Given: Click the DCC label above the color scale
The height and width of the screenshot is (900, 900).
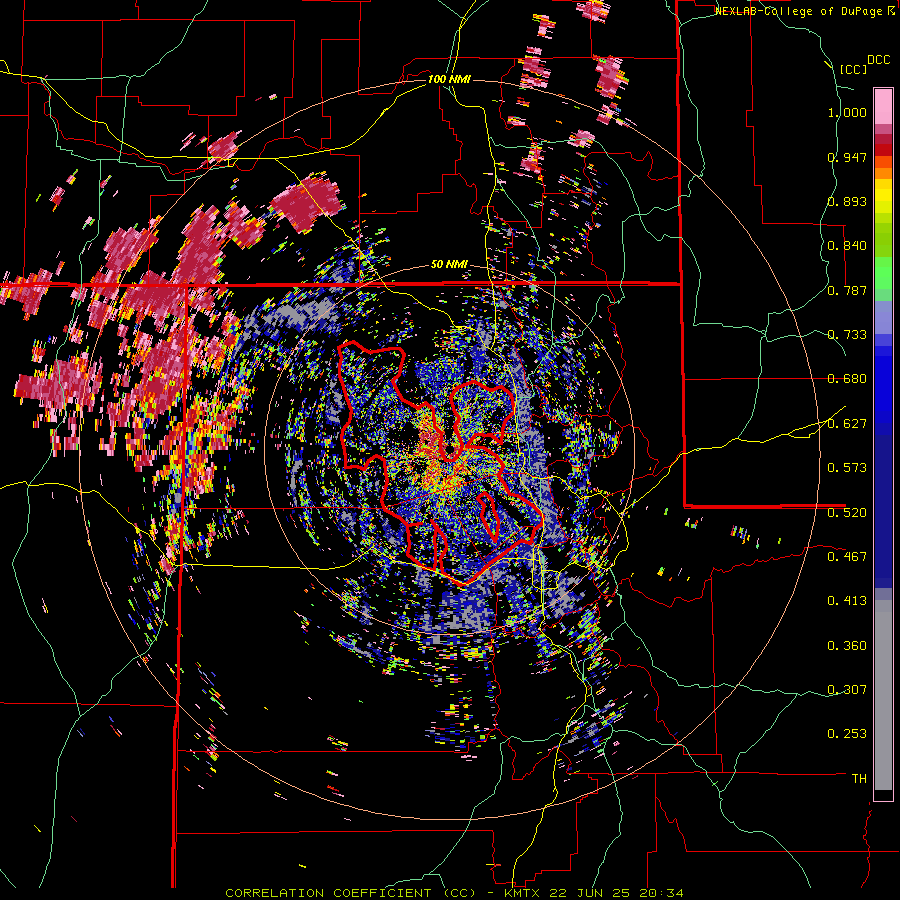Looking at the screenshot, I should [x=878, y=60].
